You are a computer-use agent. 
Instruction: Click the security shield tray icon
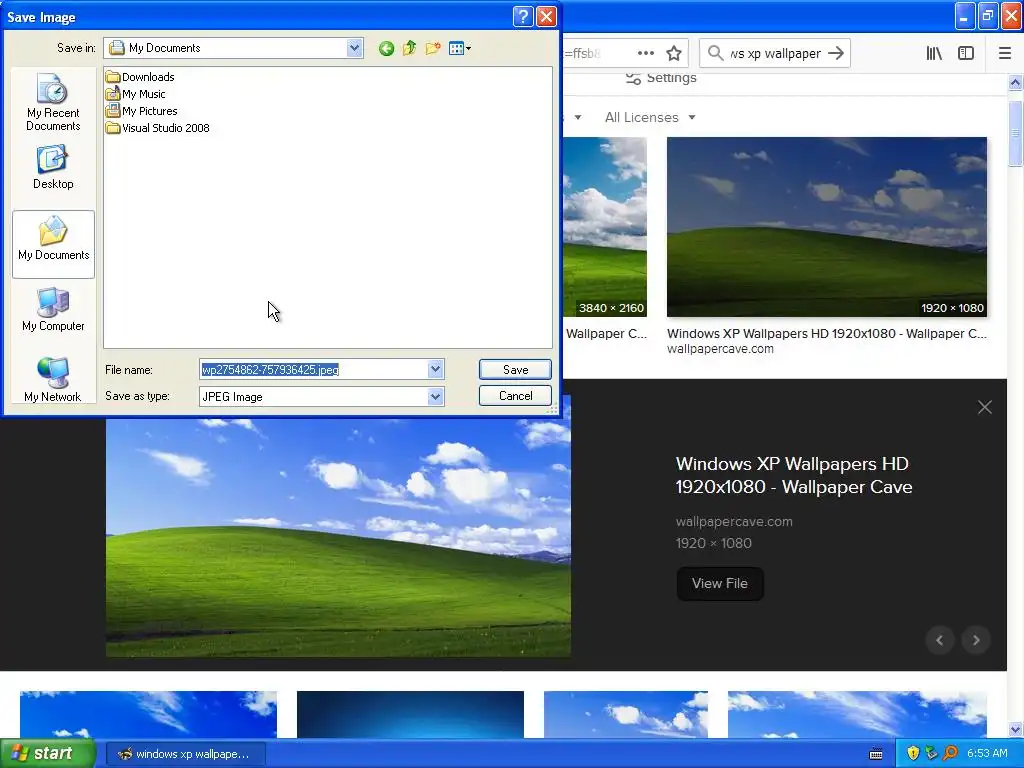click(913, 754)
